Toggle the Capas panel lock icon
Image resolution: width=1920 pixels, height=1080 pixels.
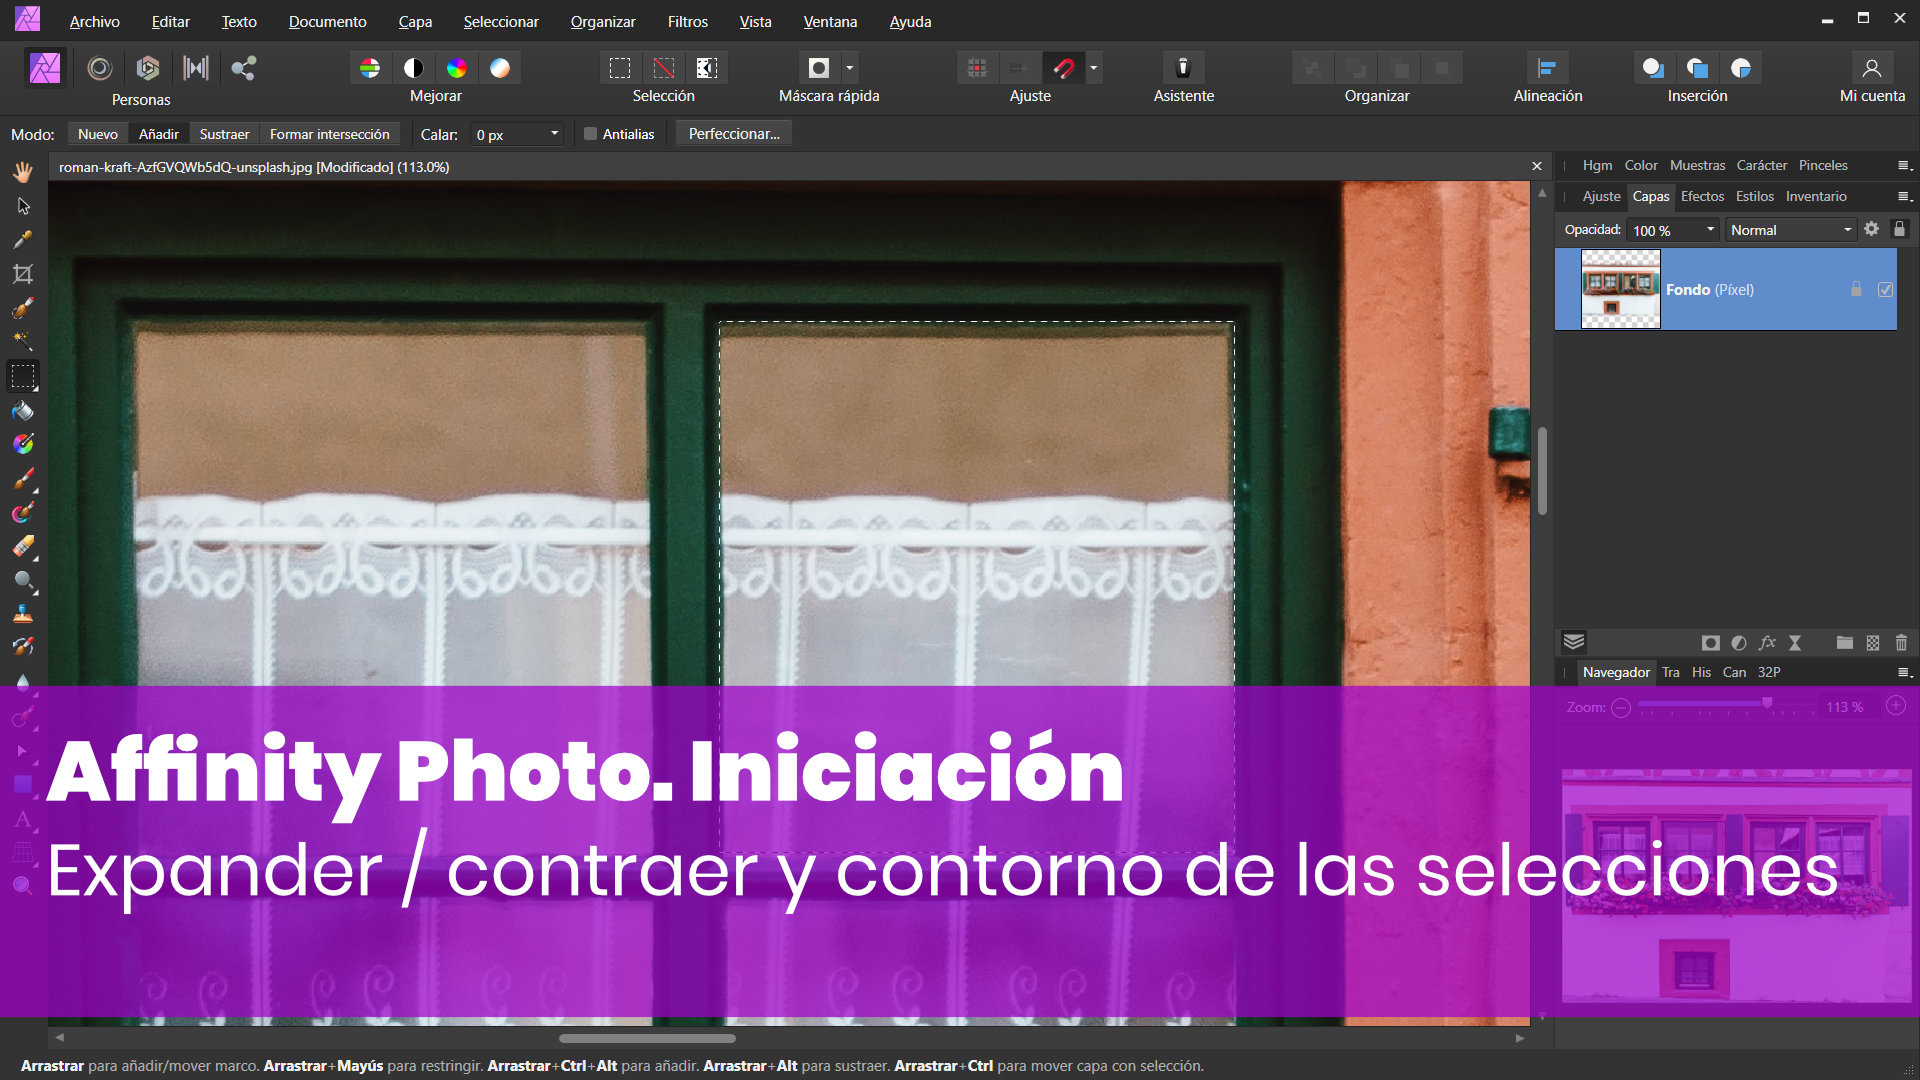point(1900,229)
